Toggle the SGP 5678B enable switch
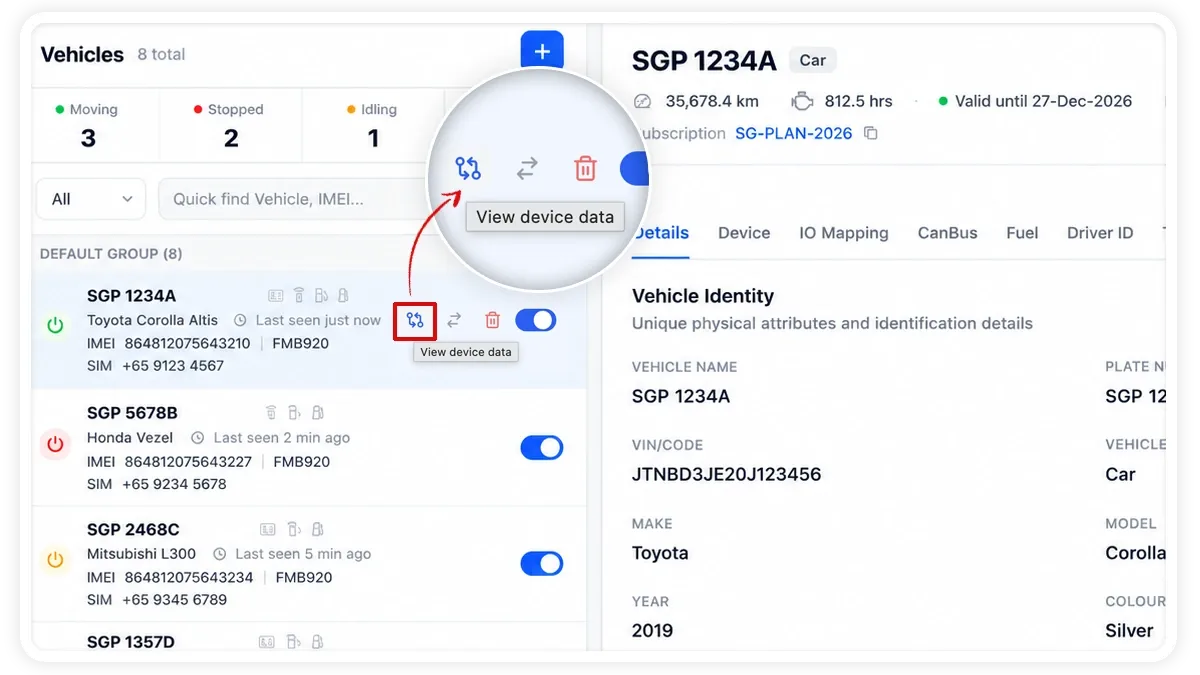 [542, 447]
